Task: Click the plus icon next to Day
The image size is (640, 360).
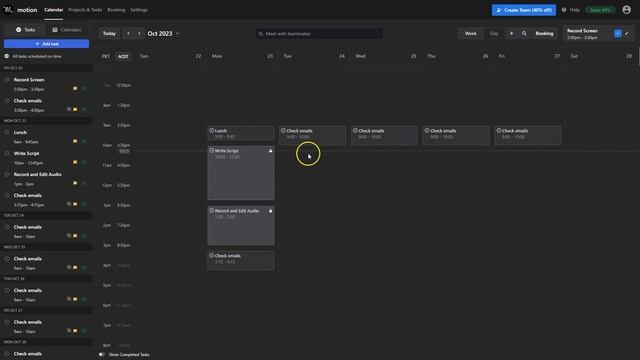Action: [x=511, y=33]
